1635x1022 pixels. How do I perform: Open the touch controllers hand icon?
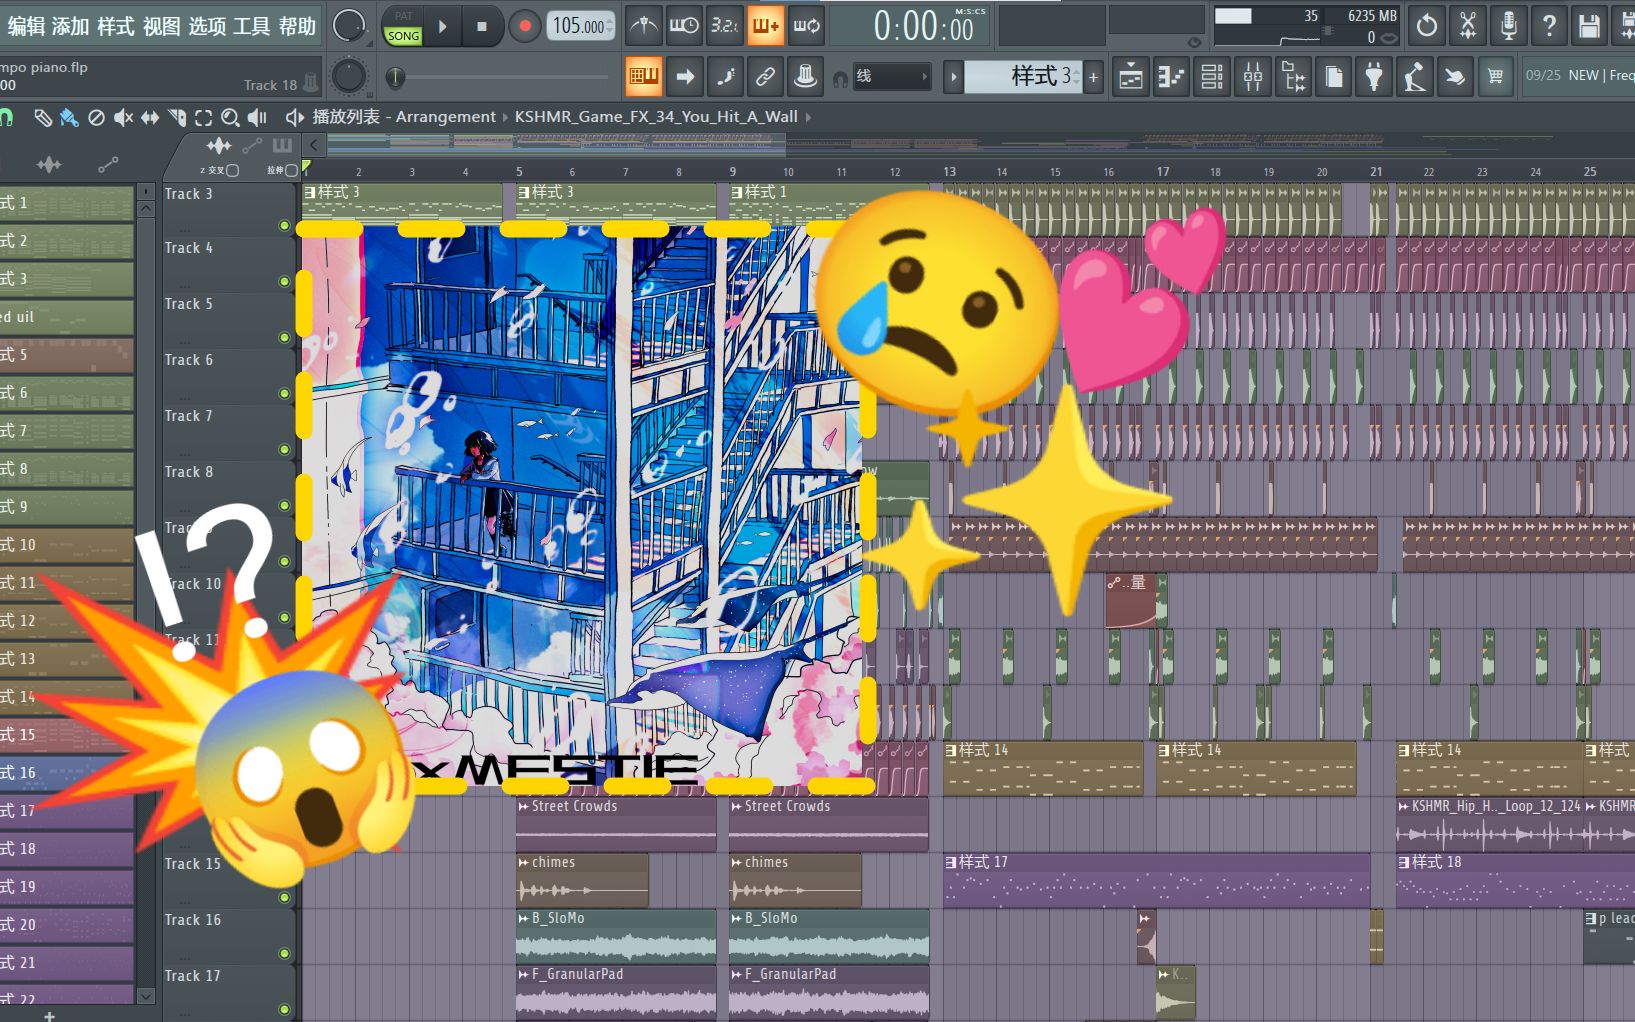point(1455,76)
